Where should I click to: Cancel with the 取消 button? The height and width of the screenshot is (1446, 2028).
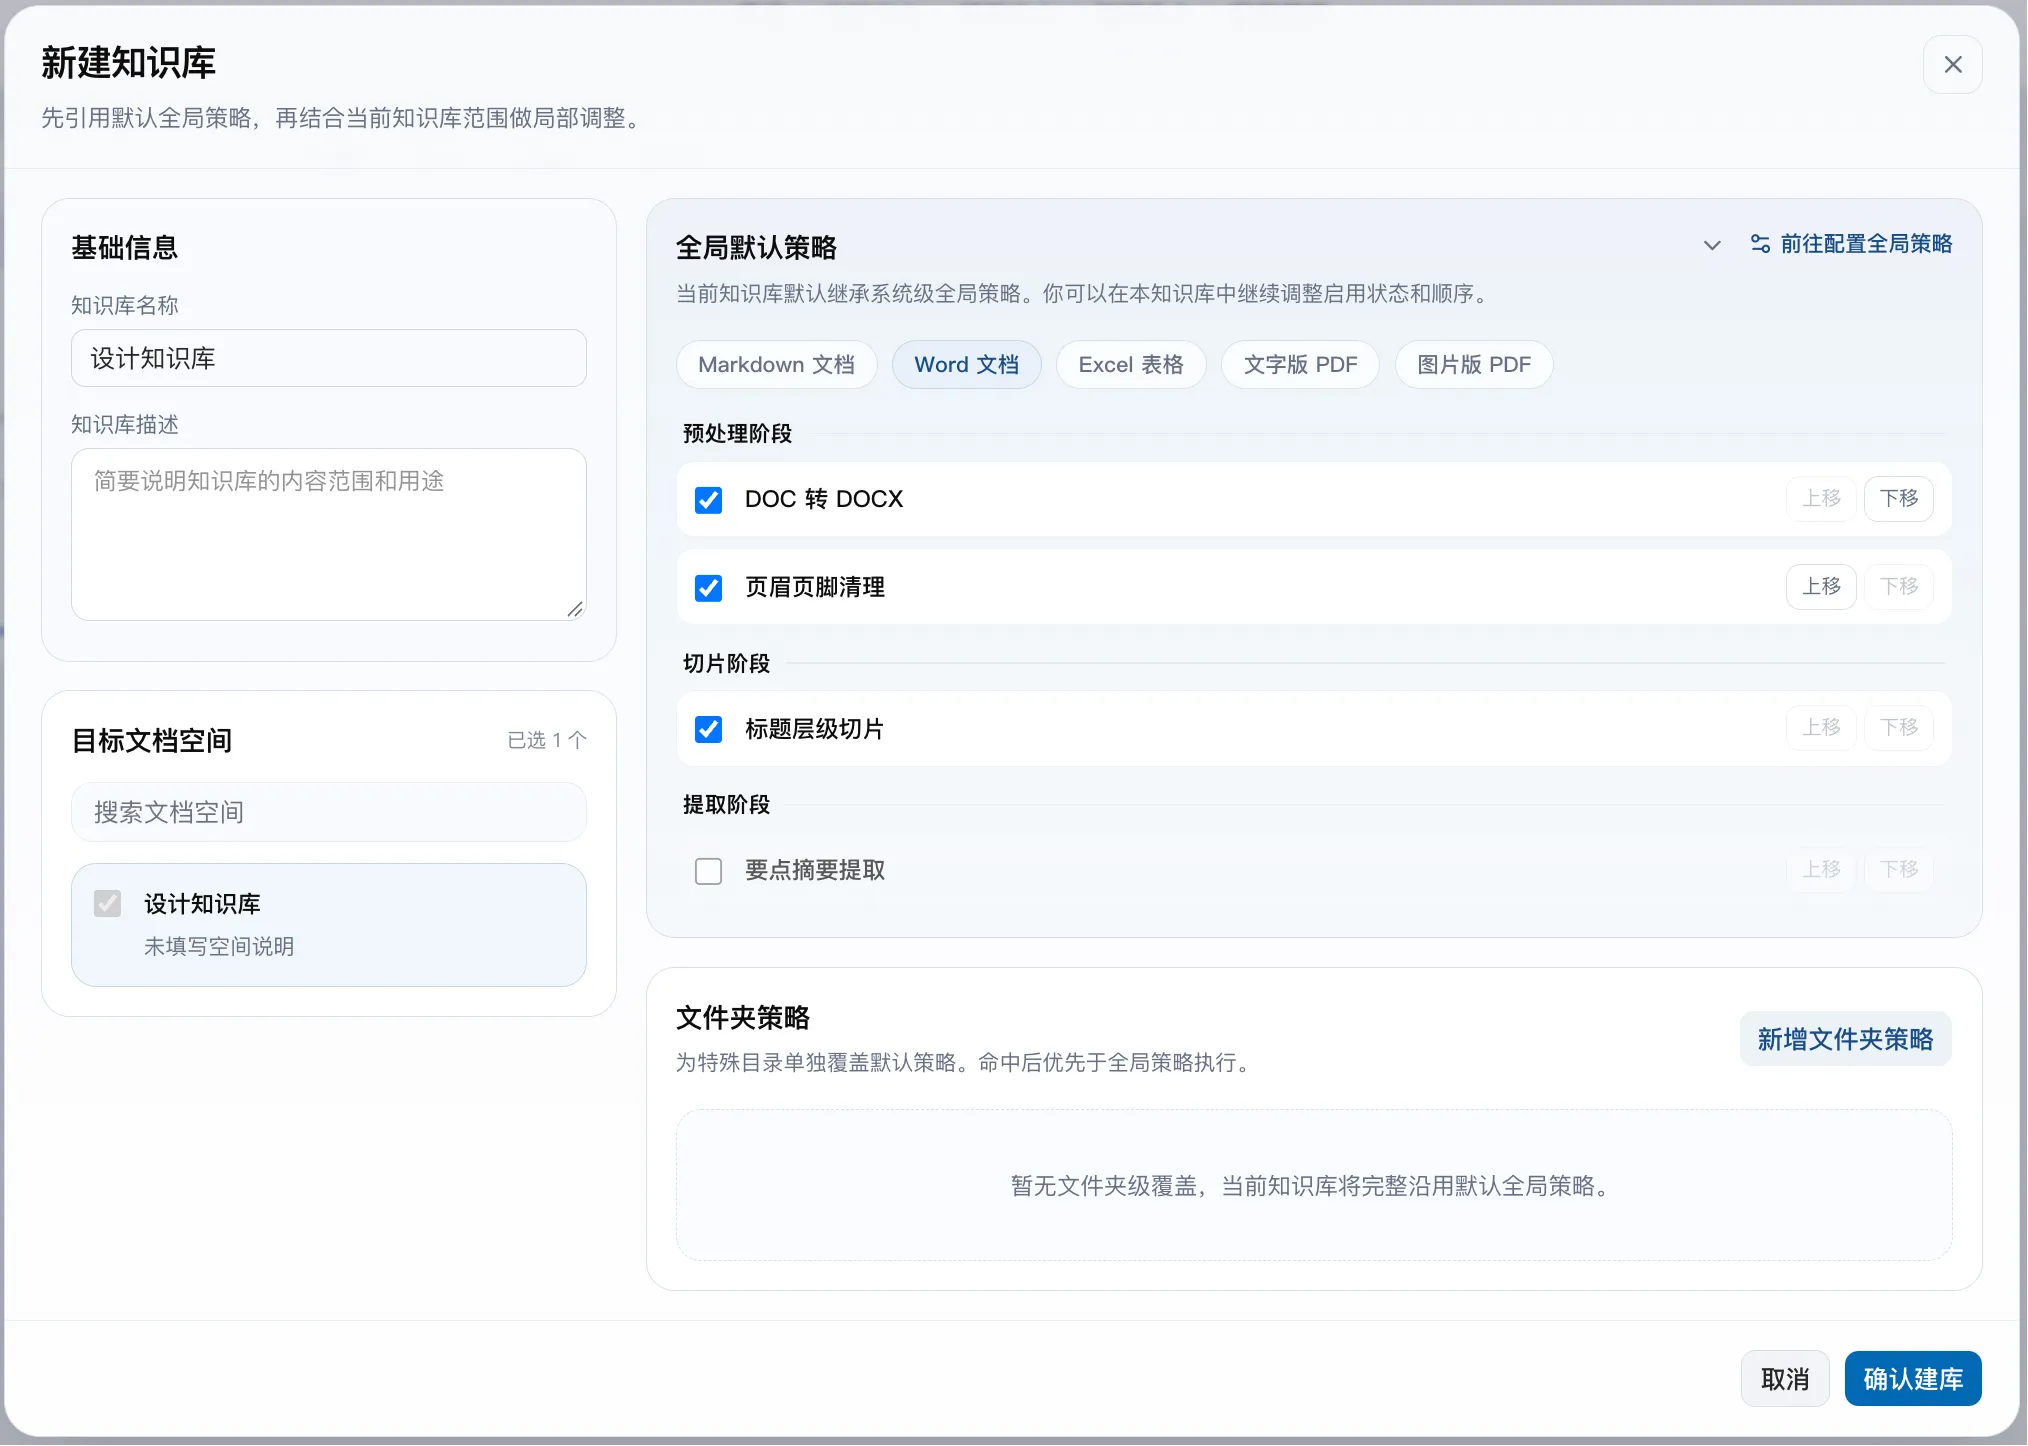(1785, 1380)
